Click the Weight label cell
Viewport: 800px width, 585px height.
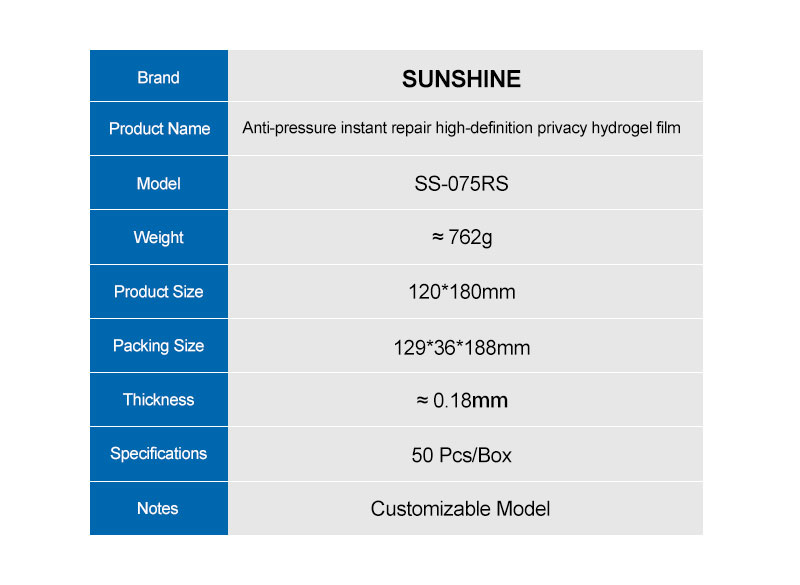point(158,237)
